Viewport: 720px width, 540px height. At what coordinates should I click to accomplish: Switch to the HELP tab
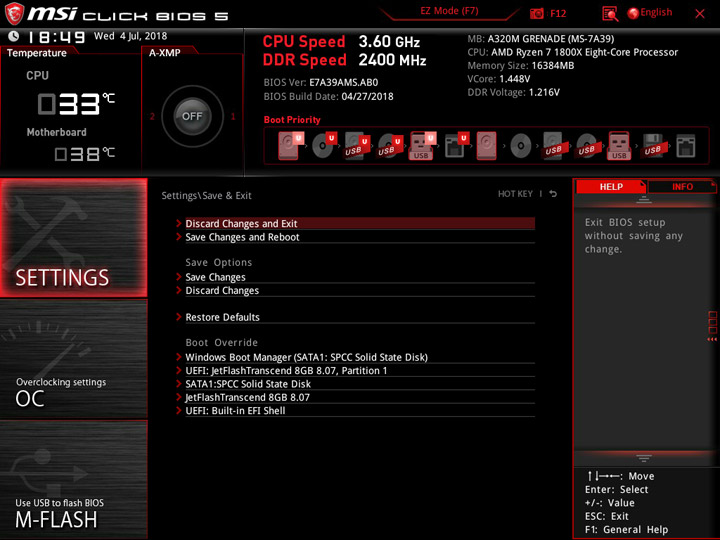[611, 186]
